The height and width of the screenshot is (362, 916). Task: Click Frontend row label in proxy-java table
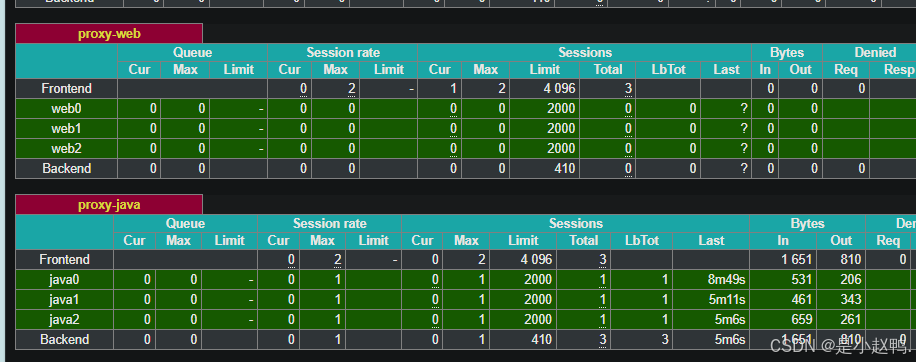(64, 259)
